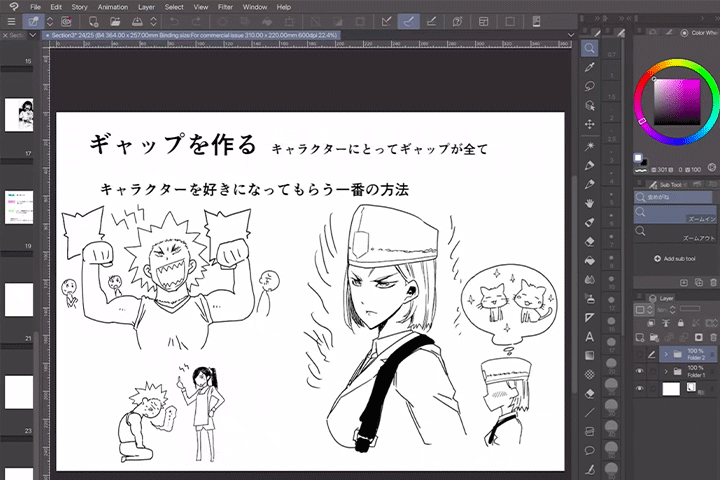The width and height of the screenshot is (720, 480).
Task: Click the smartphone companion icon in command bar
Action: pyautogui.click(x=536, y=22)
